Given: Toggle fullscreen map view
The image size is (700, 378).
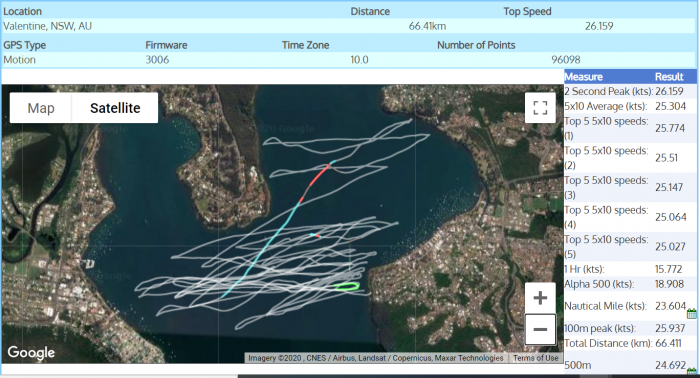Looking at the screenshot, I should click(540, 108).
